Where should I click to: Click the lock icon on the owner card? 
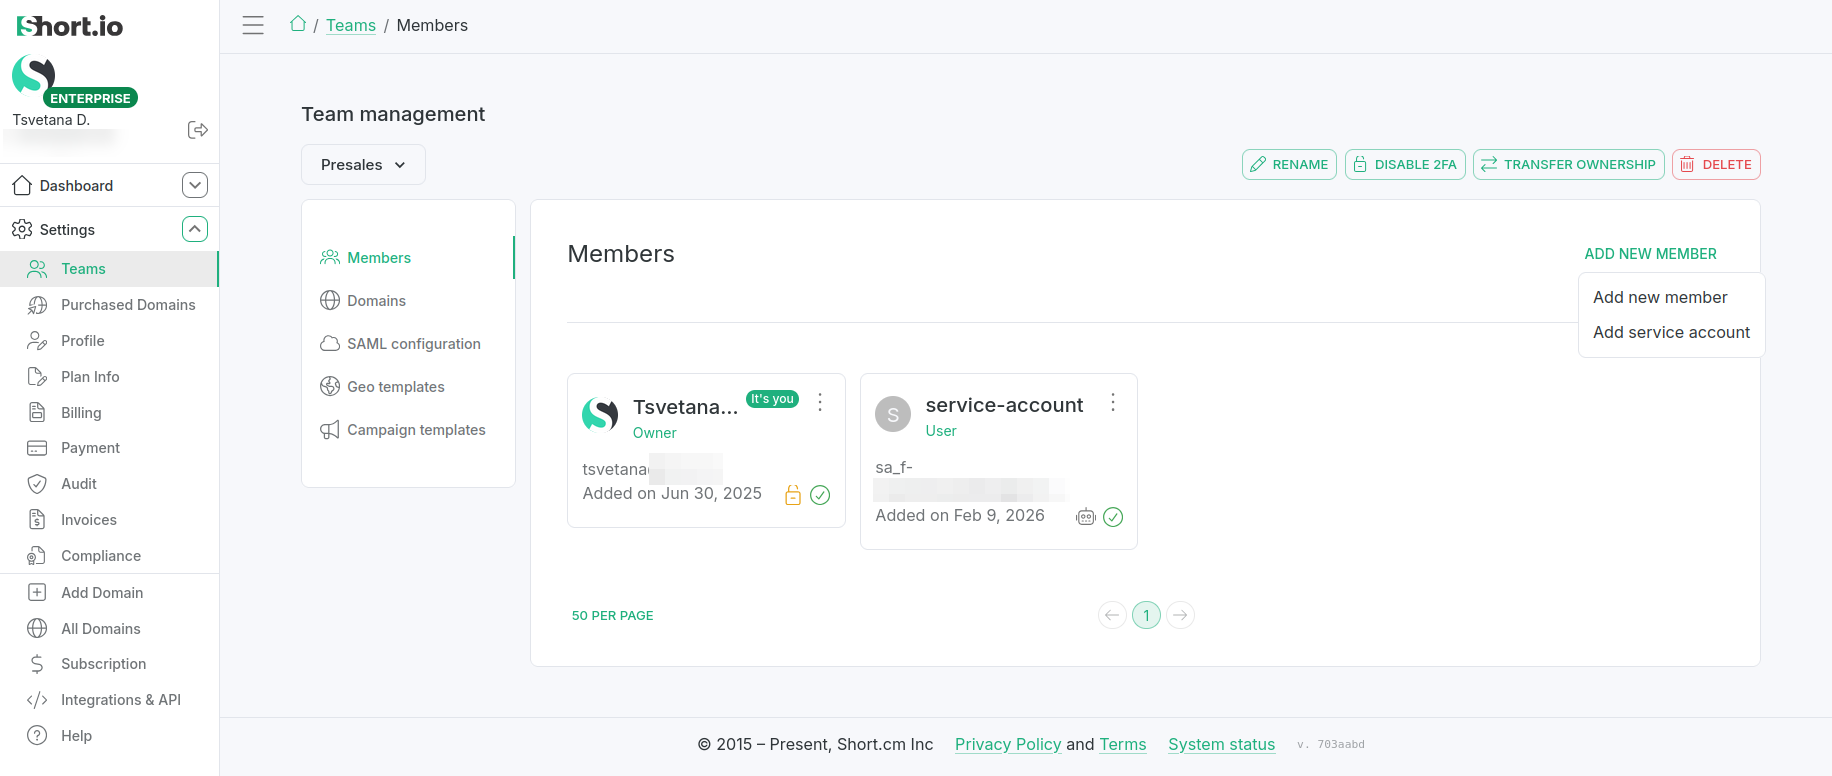pyautogui.click(x=793, y=495)
